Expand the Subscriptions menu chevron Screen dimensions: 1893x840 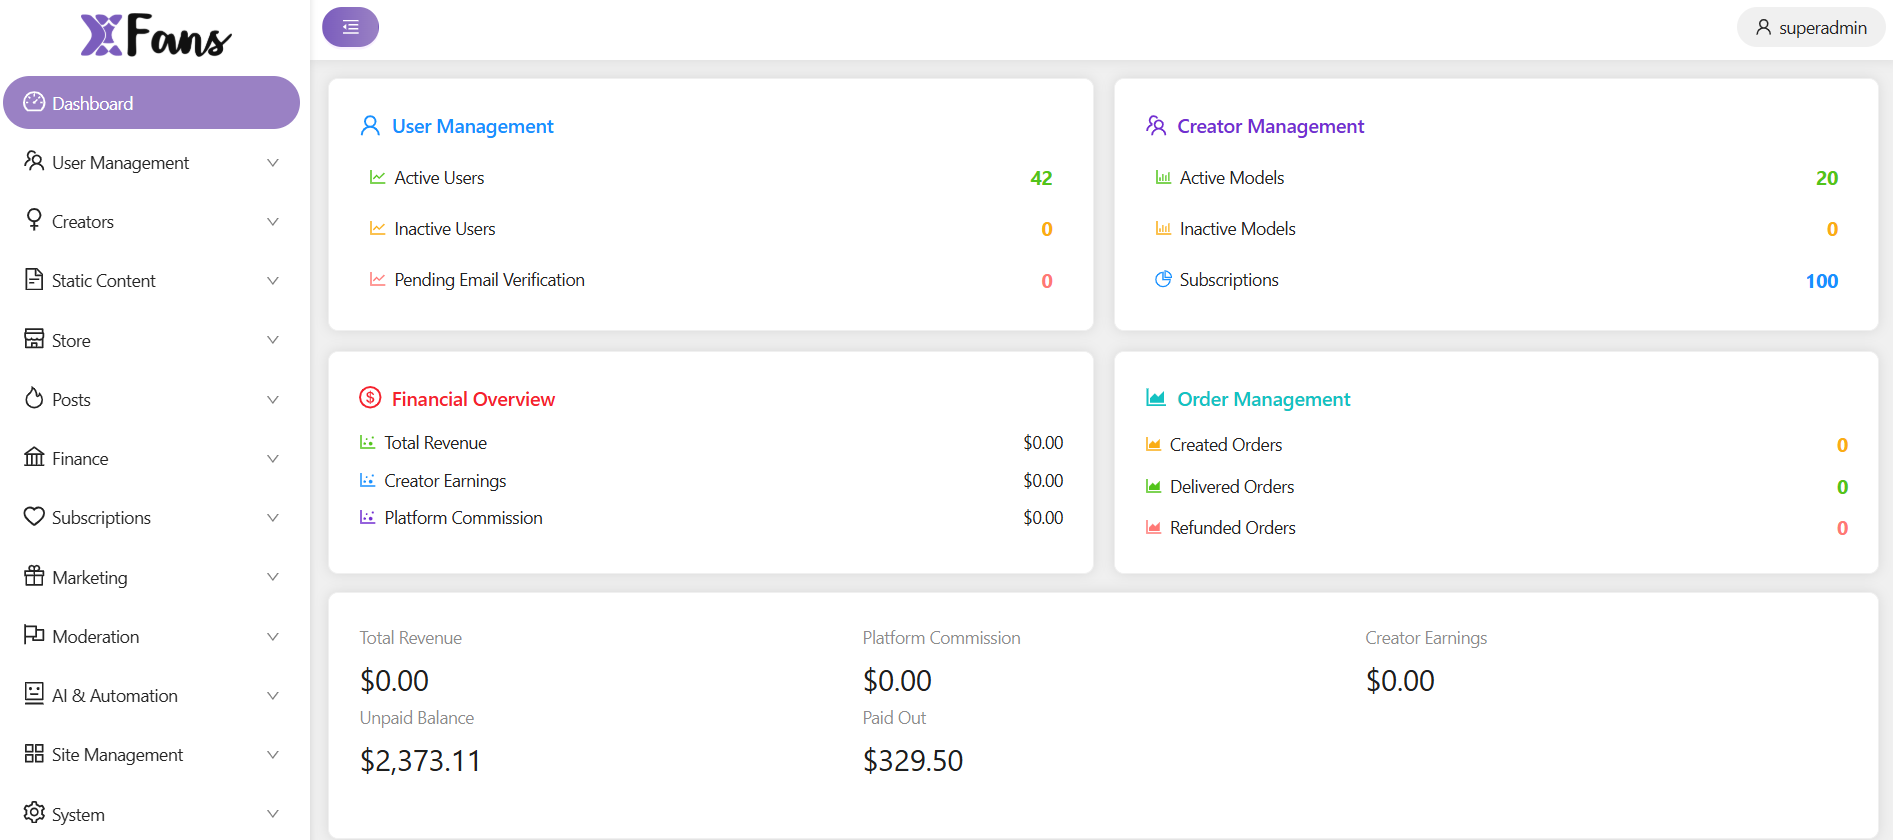point(272,517)
